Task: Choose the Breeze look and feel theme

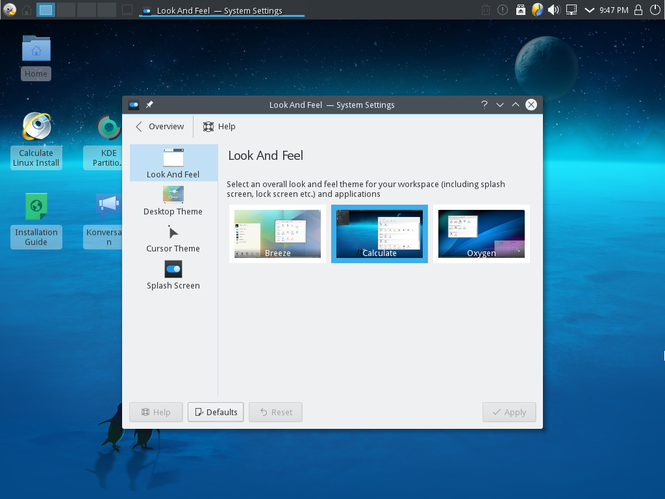Action: click(277, 234)
